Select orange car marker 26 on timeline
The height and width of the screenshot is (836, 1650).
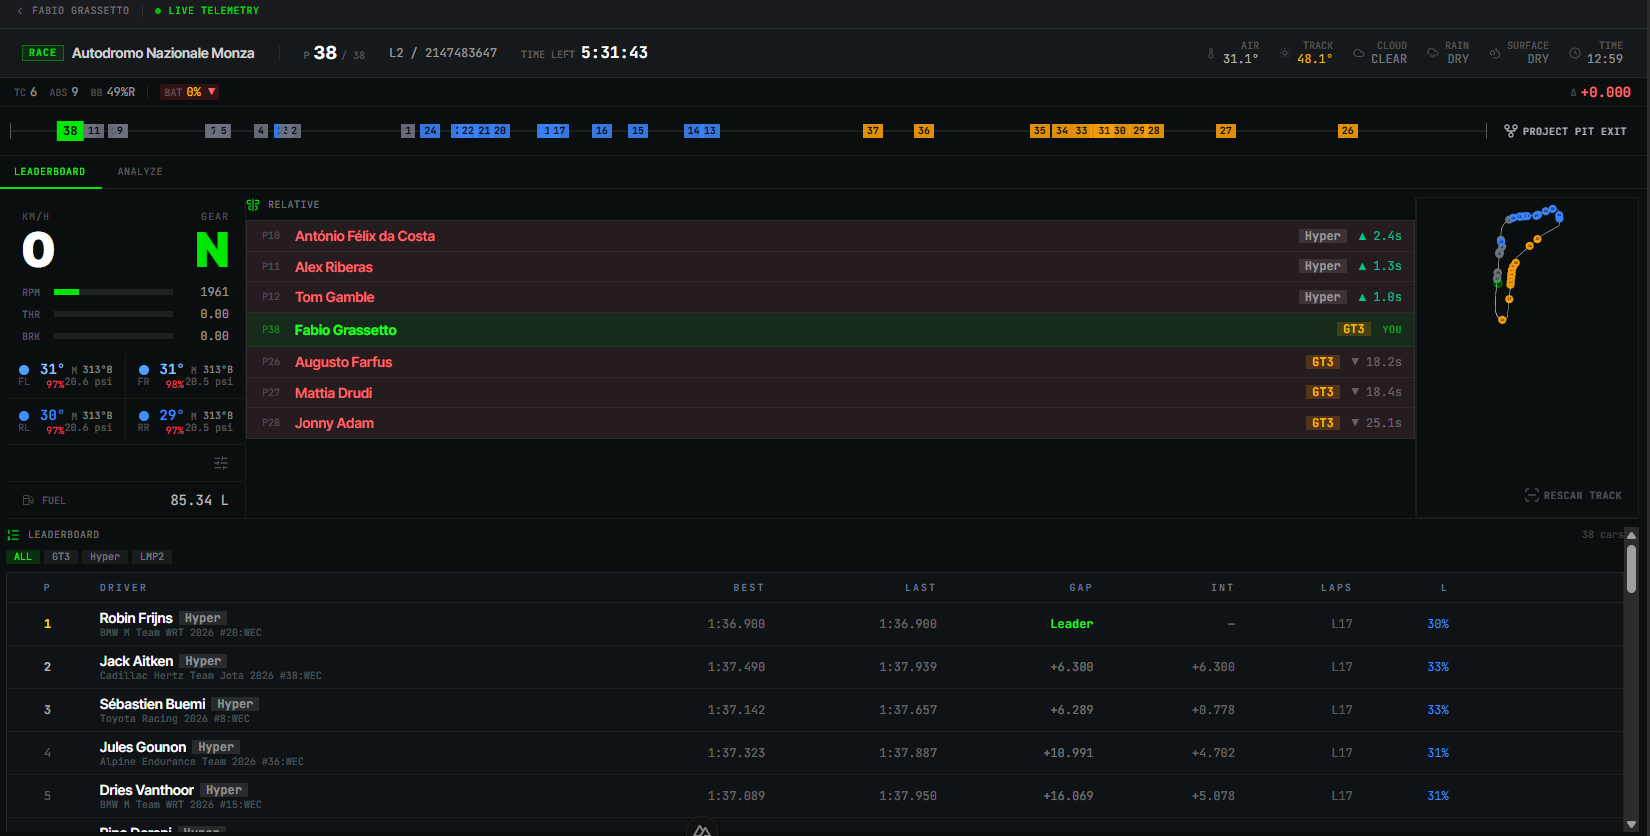tap(1348, 131)
